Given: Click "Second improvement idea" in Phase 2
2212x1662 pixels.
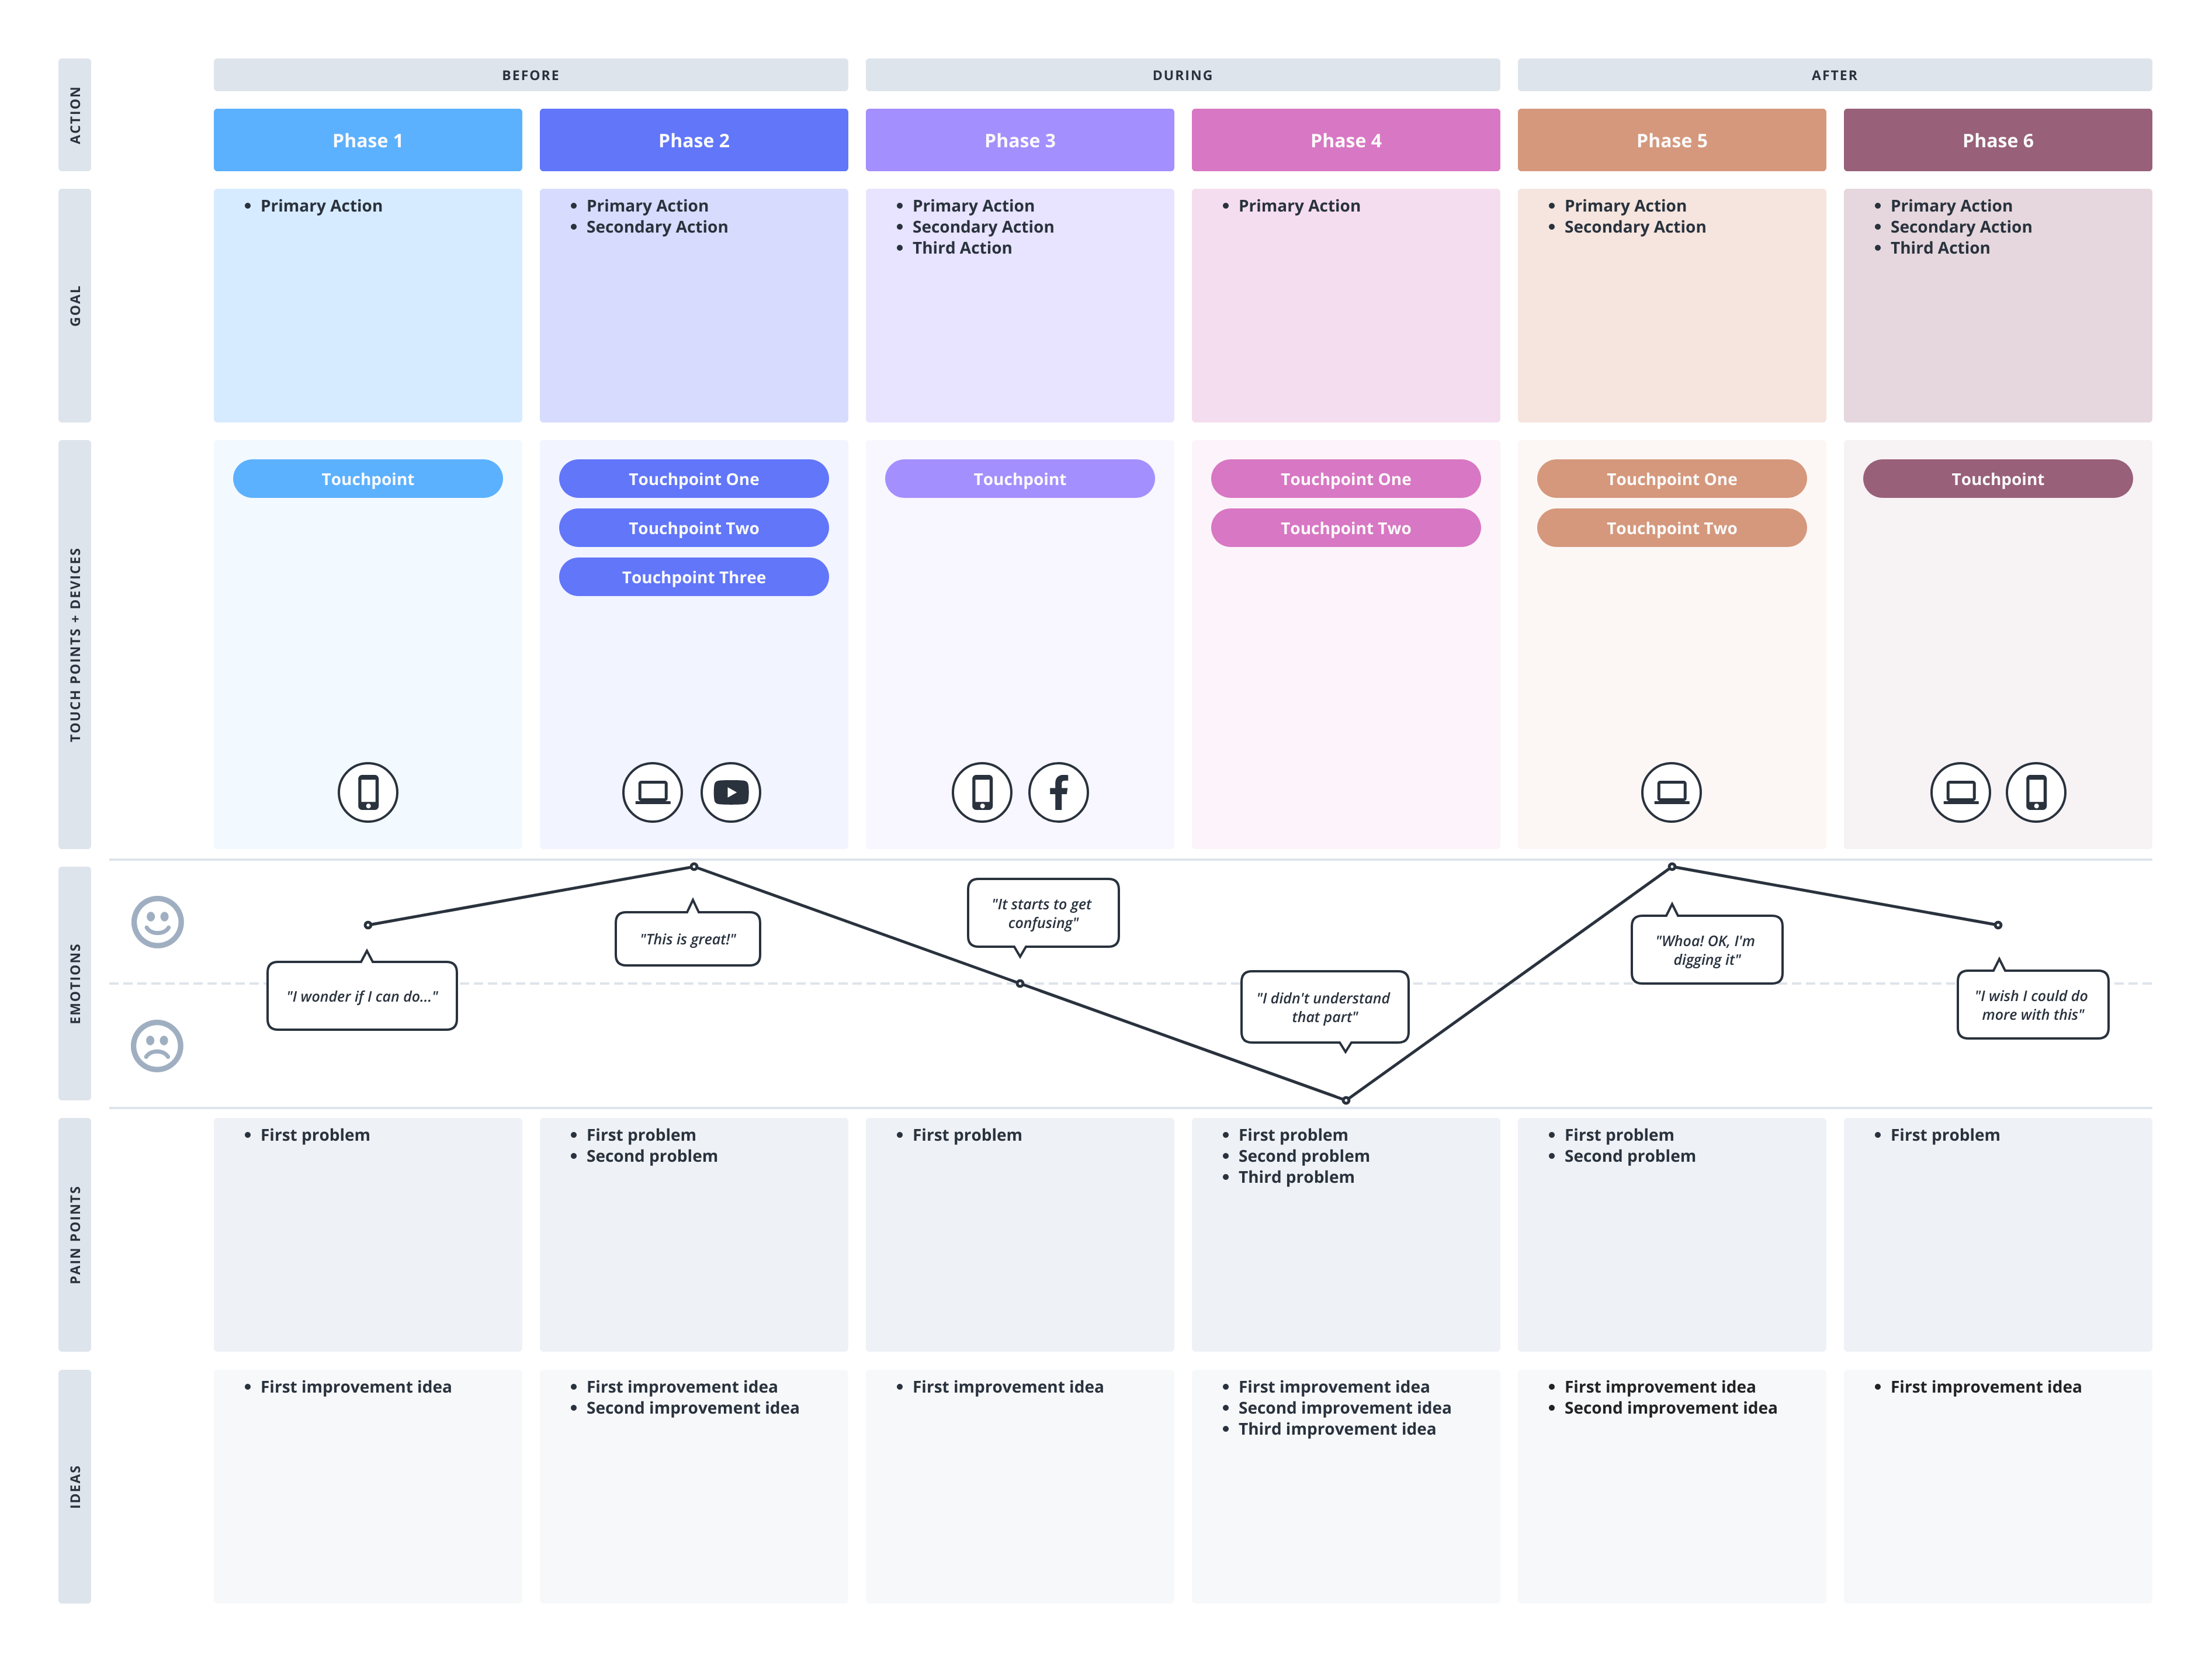Looking at the screenshot, I should [693, 1408].
